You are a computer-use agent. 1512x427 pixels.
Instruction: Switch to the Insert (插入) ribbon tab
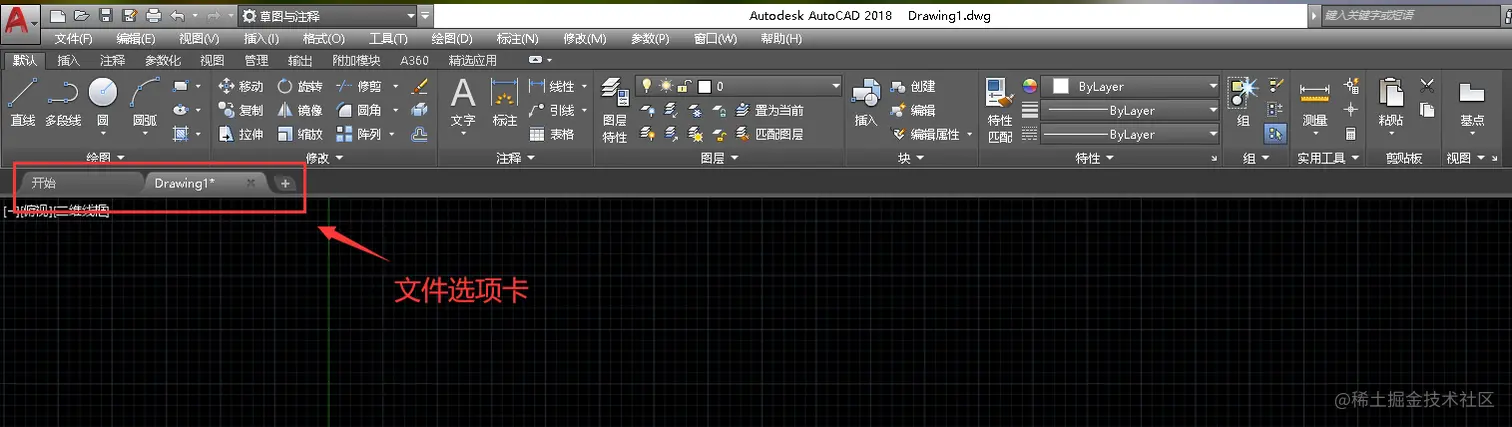pyautogui.click(x=69, y=60)
